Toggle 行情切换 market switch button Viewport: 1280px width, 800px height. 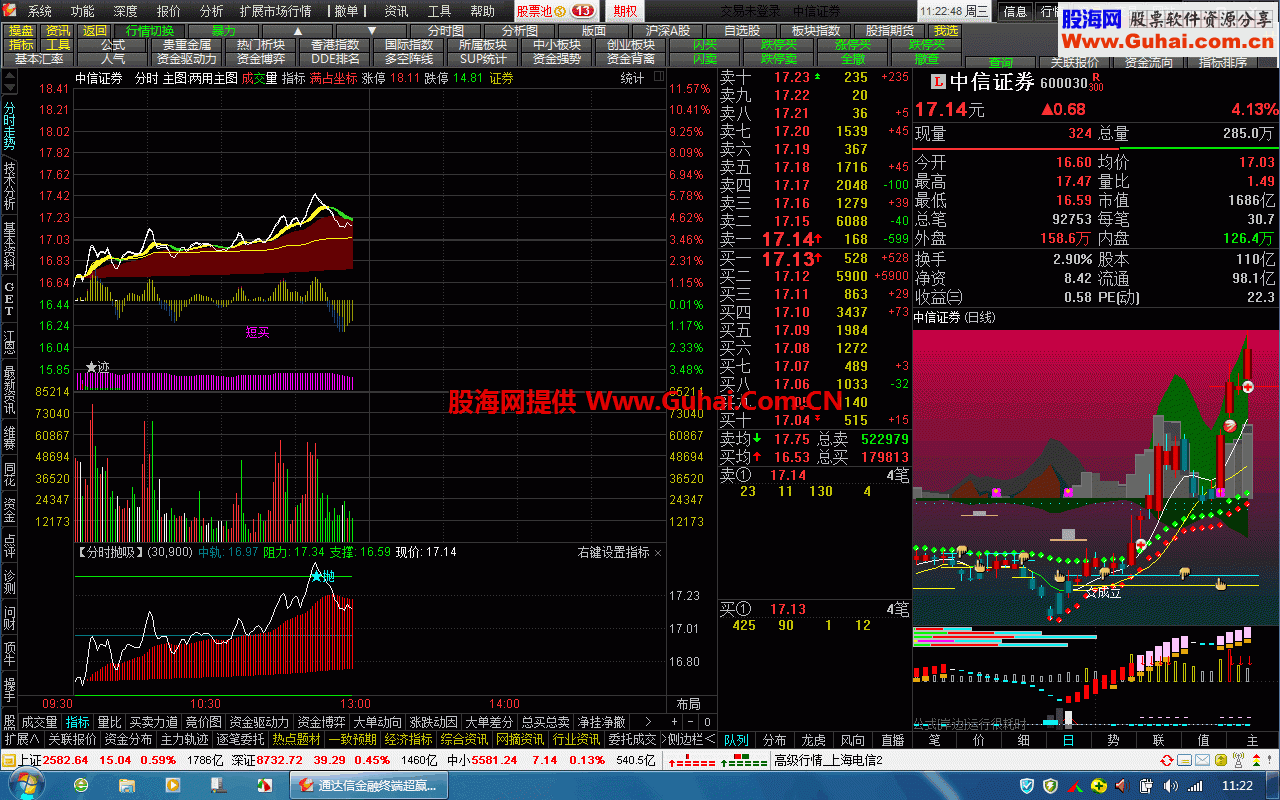pos(149,31)
